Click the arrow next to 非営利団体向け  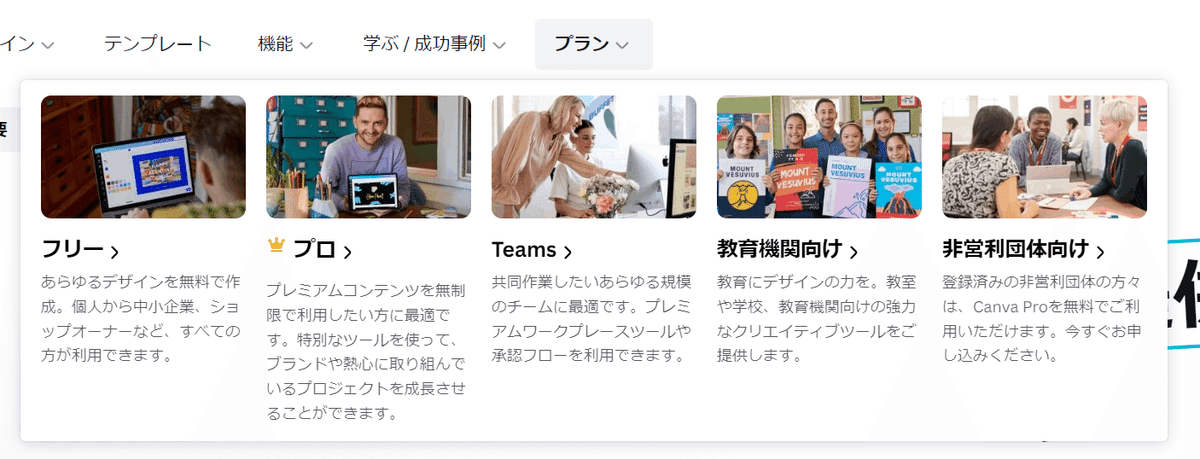pyautogui.click(x=1100, y=251)
